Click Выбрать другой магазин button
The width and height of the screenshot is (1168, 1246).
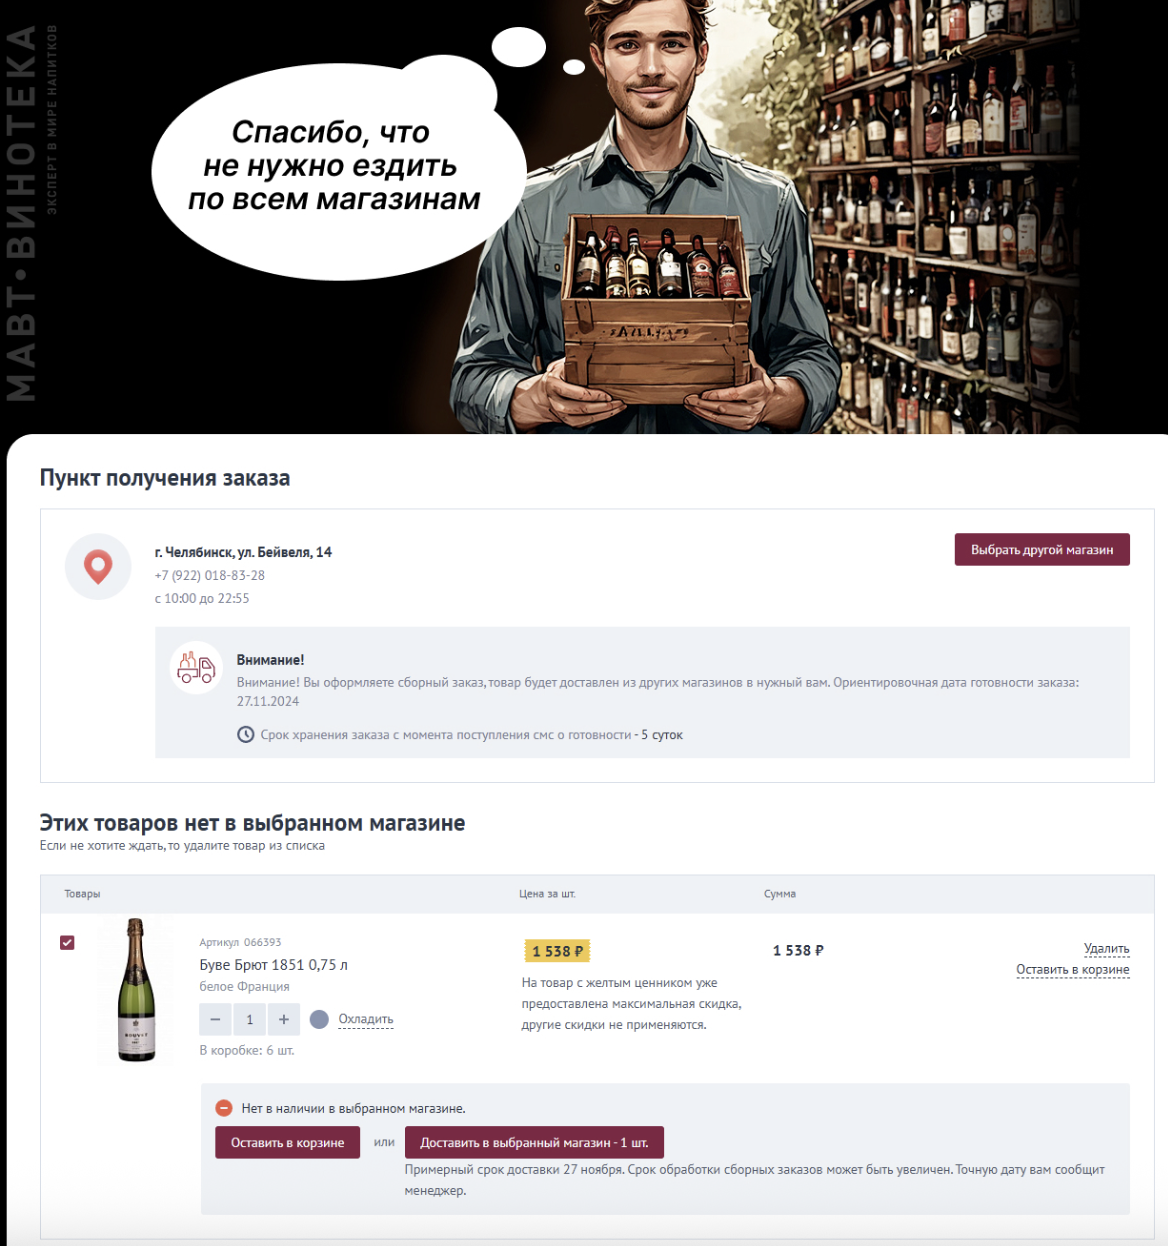(1042, 550)
